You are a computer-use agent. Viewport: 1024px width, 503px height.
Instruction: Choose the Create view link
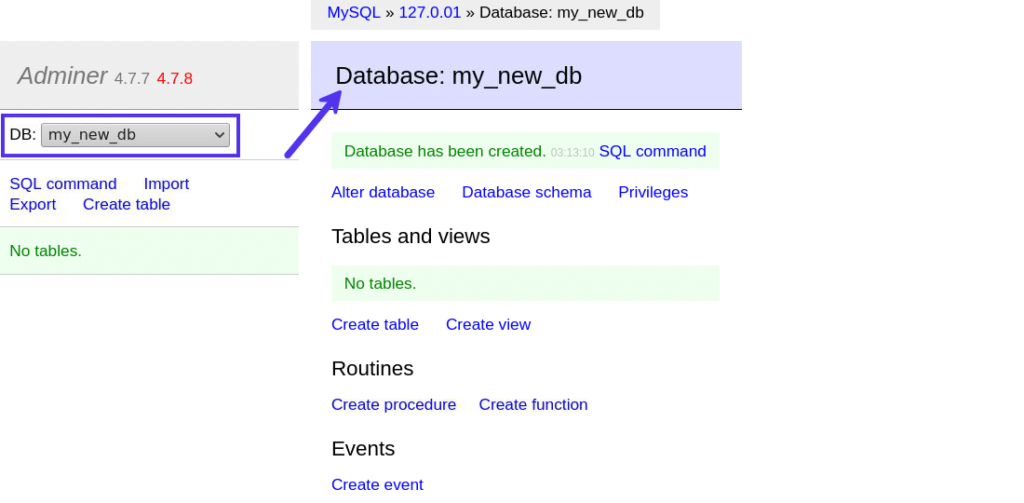tap(488, 324)
